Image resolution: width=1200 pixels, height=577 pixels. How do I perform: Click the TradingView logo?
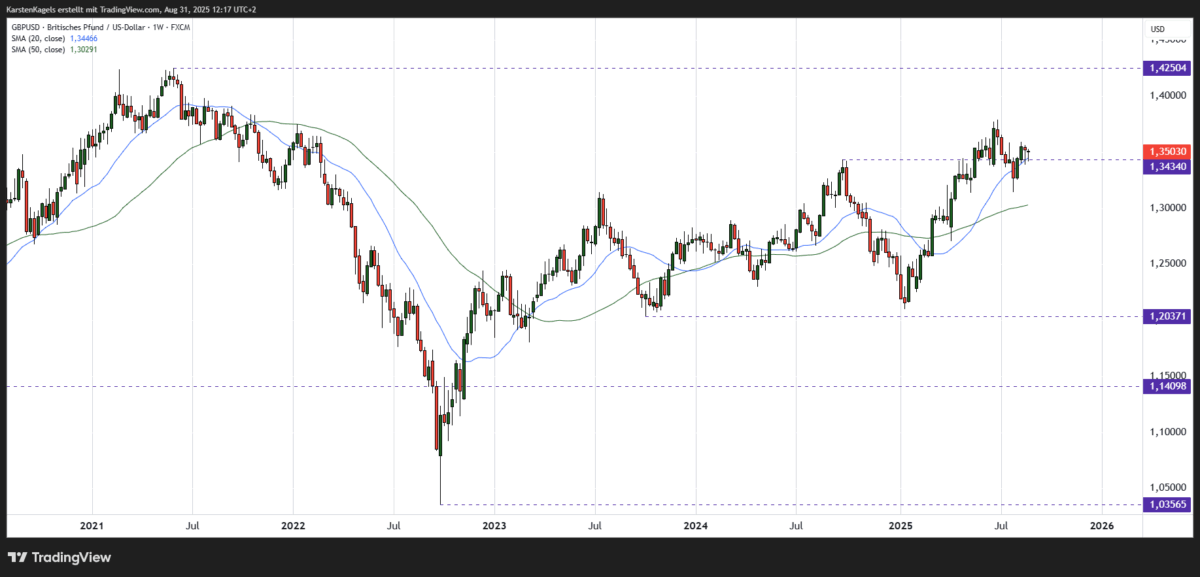click(x=60, y=557)
